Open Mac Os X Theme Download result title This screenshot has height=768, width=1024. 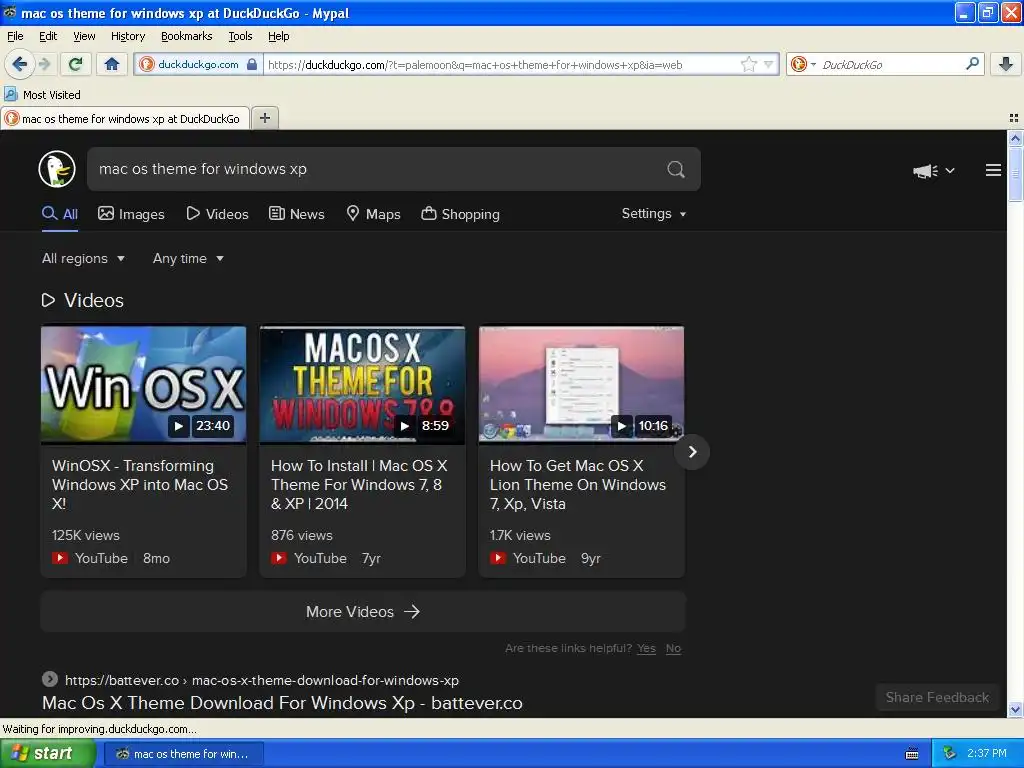(282, 703)
